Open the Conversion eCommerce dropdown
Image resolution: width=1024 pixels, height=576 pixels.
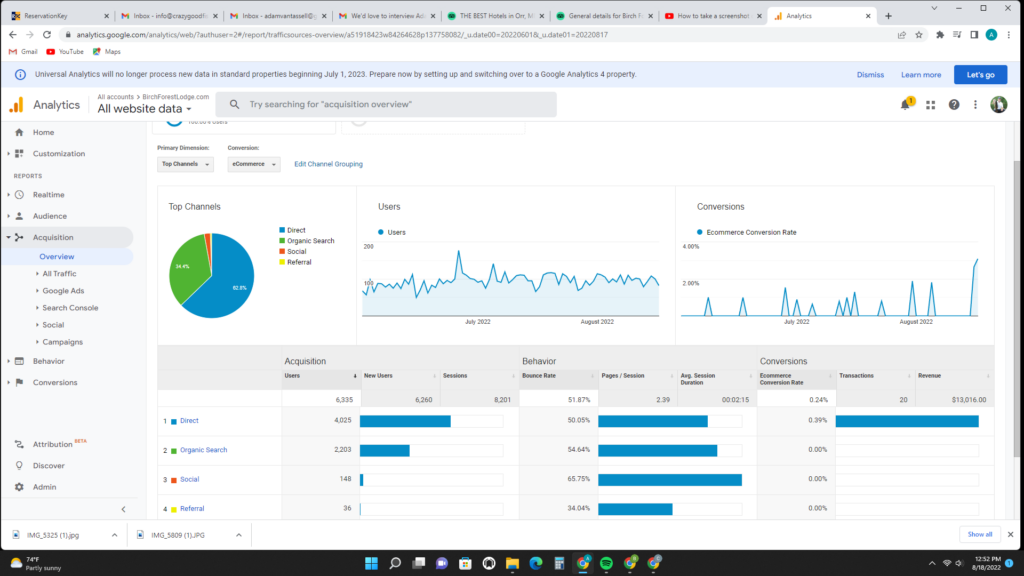254,164
